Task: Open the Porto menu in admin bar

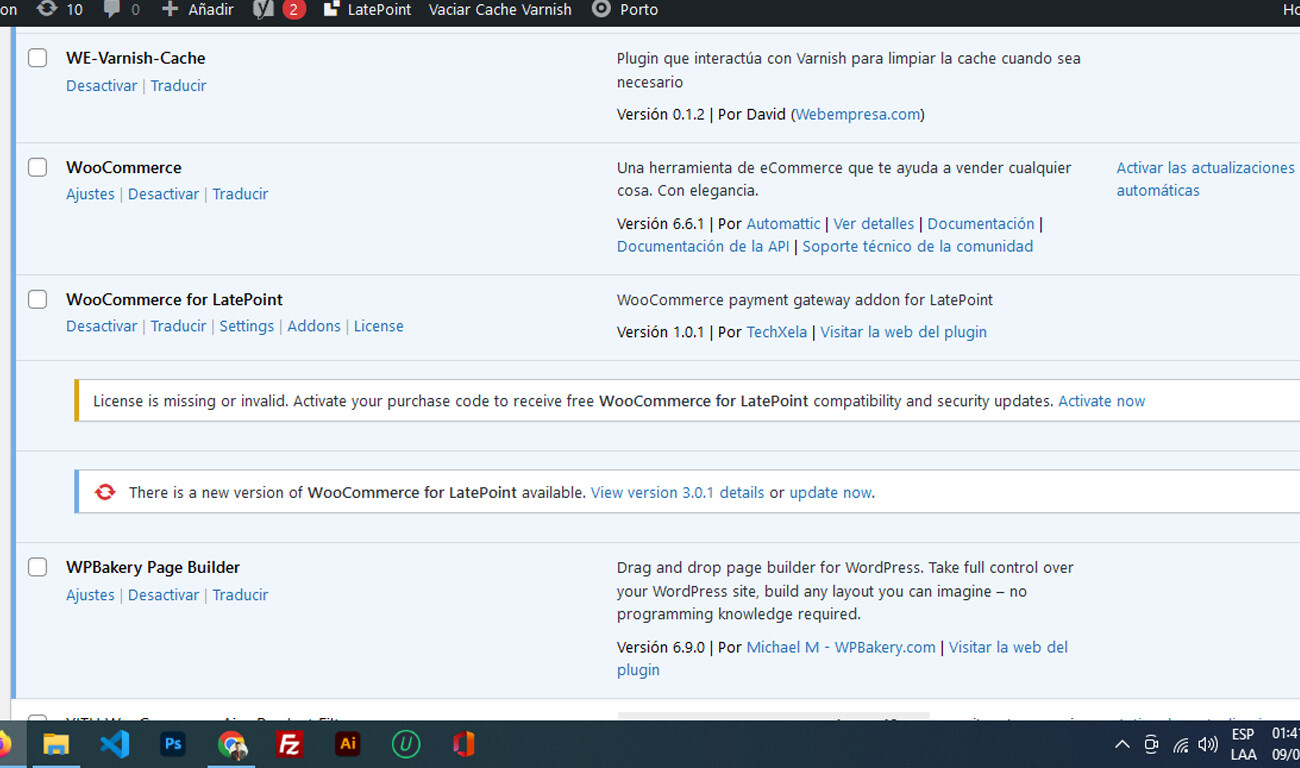Action: coord(625,9)
